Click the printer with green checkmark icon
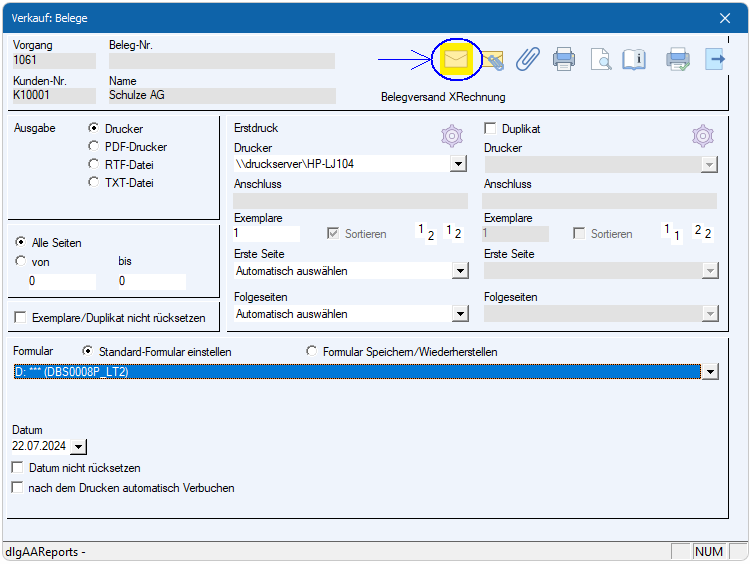The width and height of the screenshot is (750, 564). tap(678, 60)
